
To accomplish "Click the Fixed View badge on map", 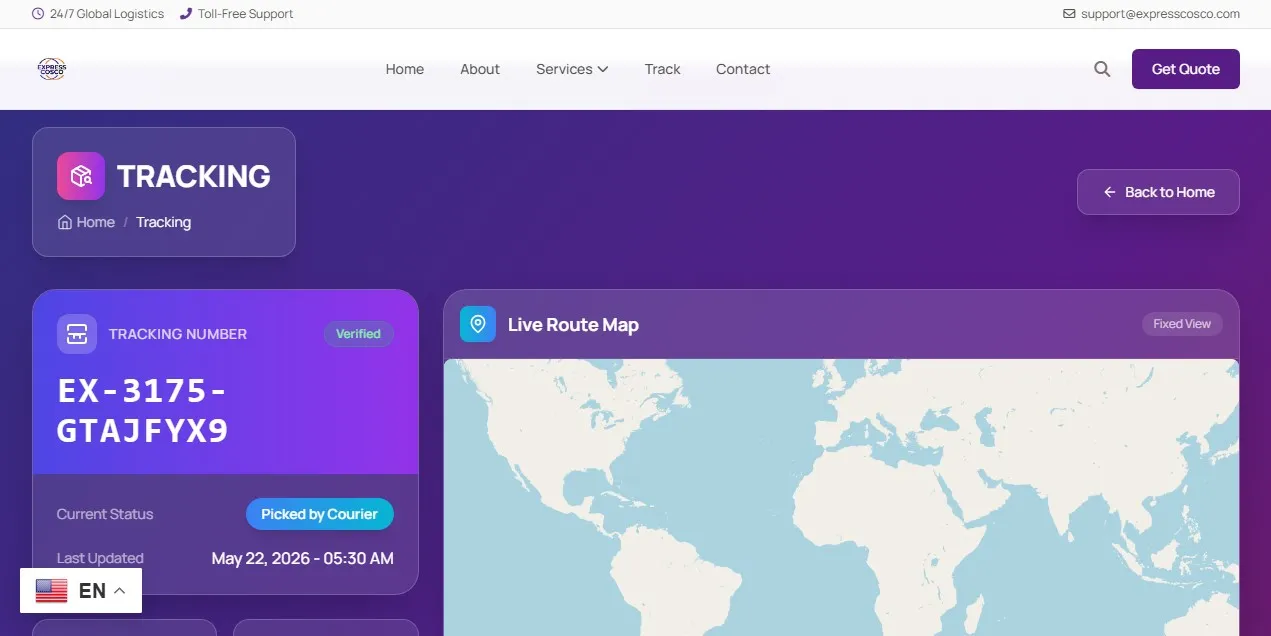I will coord(1182,324).
